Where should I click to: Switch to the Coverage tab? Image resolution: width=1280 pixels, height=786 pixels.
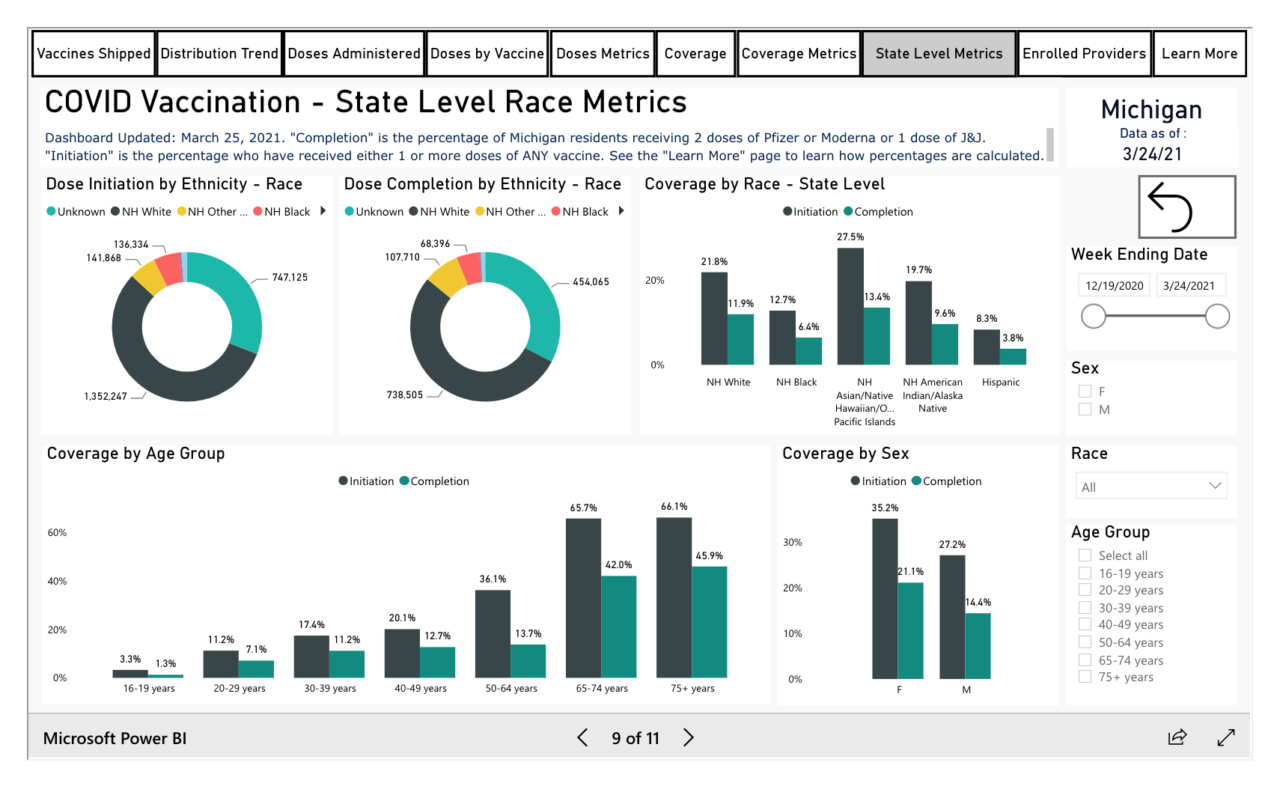click(695, 53)
